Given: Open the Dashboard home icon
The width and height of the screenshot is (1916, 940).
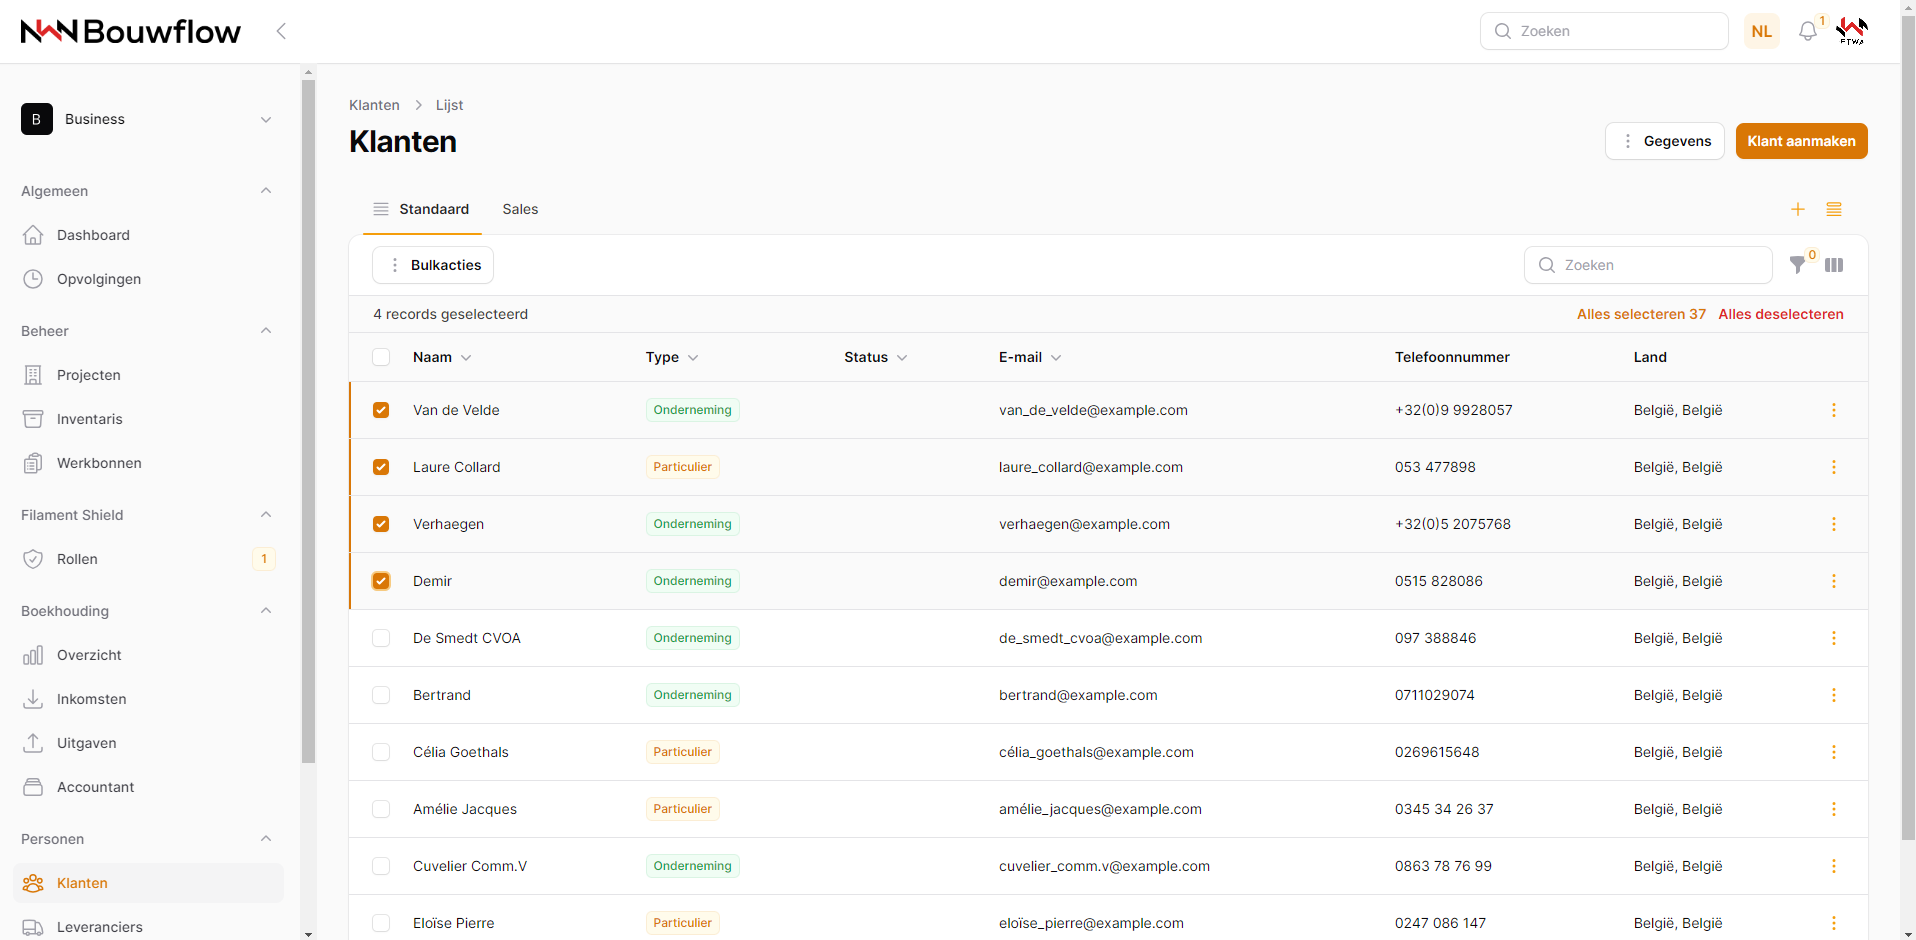Looking at the screenshot, I should click(x=33, y=235).
